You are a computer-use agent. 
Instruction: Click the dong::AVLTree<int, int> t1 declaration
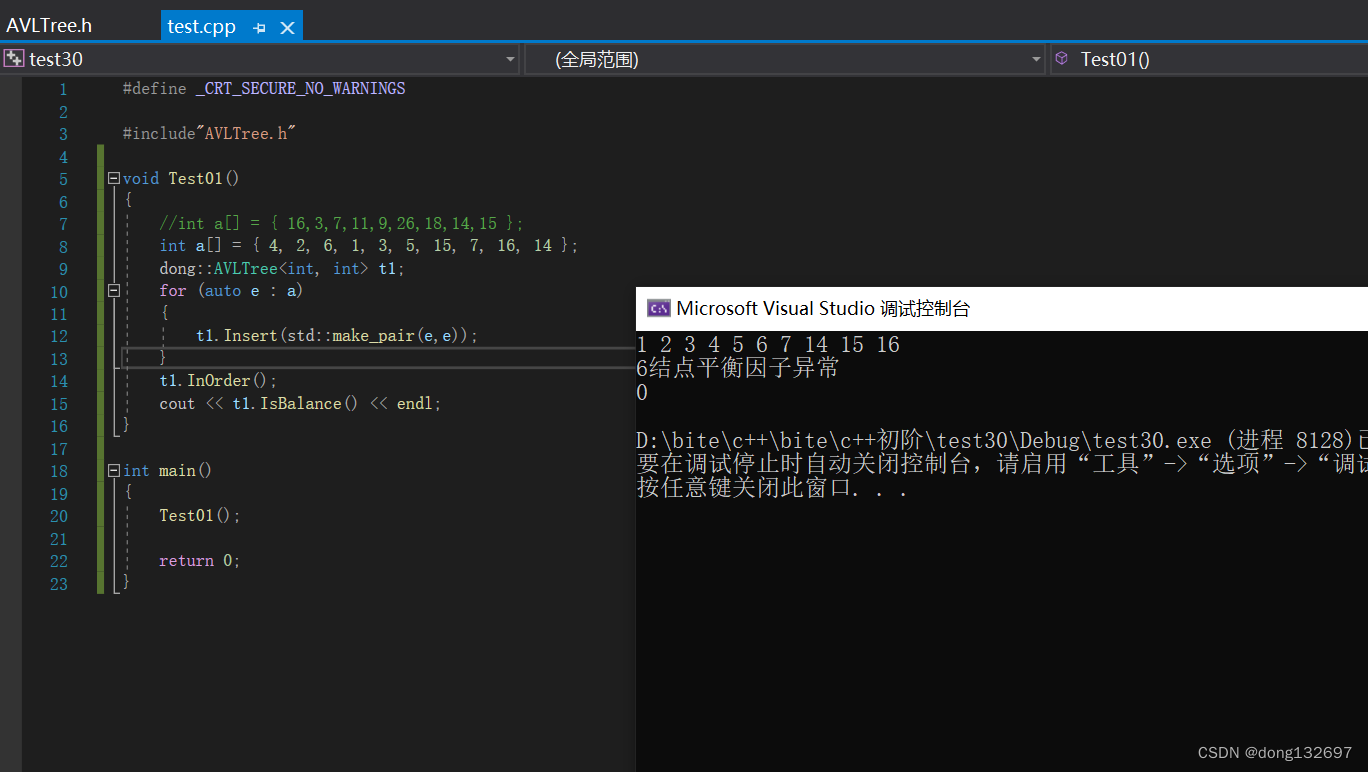pos(282,268)
